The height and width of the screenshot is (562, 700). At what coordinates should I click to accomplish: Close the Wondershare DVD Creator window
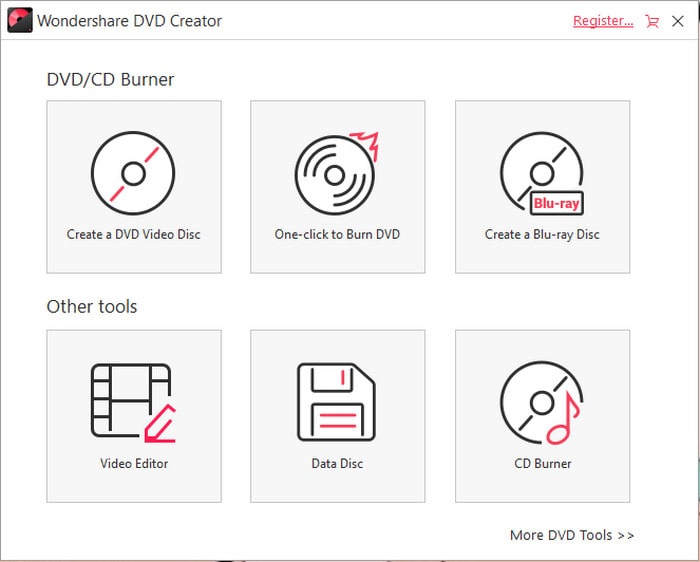pyautogui.click(x=678, y=20)
